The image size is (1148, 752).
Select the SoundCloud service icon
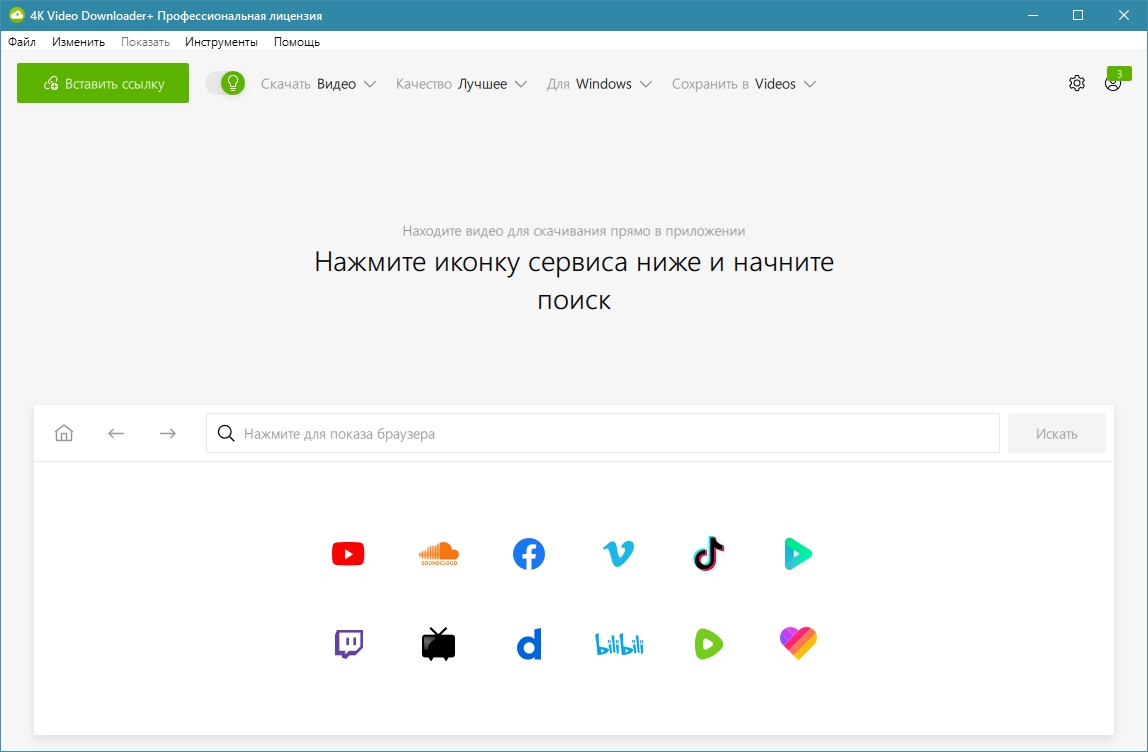tap(438, 554)
